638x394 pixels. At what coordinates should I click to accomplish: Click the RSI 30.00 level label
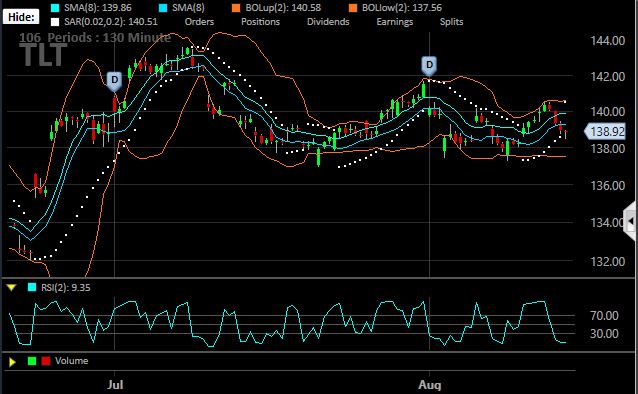[604, 334]
